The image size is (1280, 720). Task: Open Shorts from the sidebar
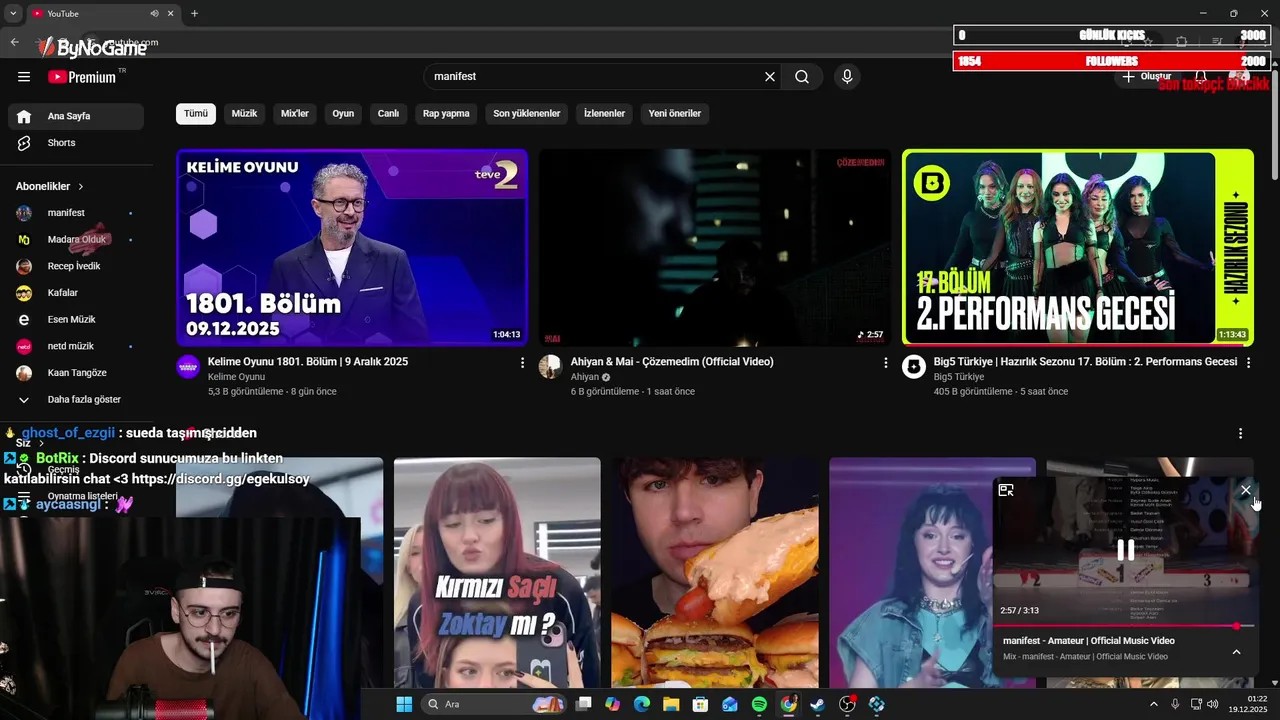pyautogui.click(x=76, y=143)
